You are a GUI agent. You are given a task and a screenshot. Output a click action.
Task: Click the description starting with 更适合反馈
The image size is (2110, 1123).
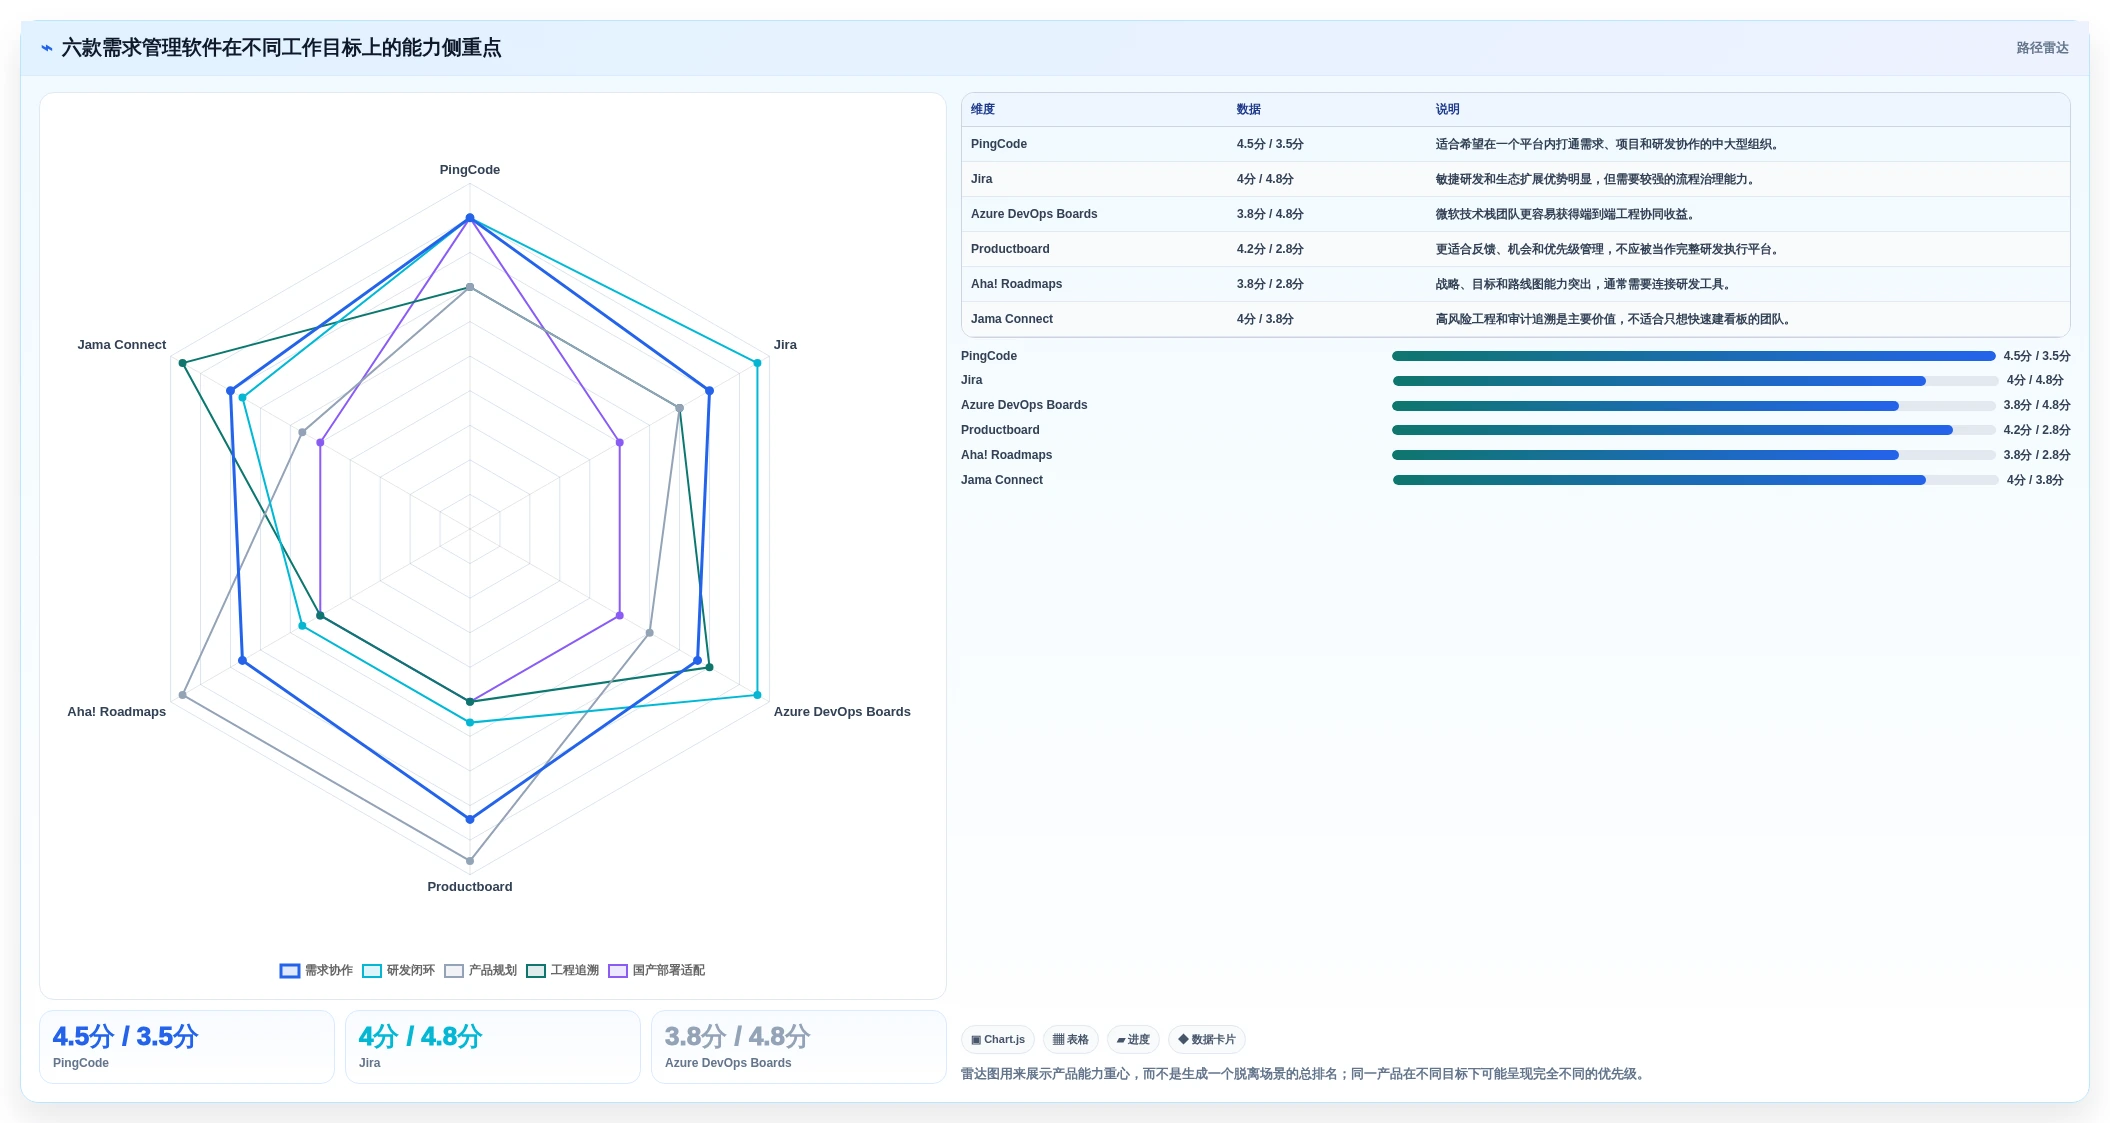pyautogui.click(x=1610, y=249)
